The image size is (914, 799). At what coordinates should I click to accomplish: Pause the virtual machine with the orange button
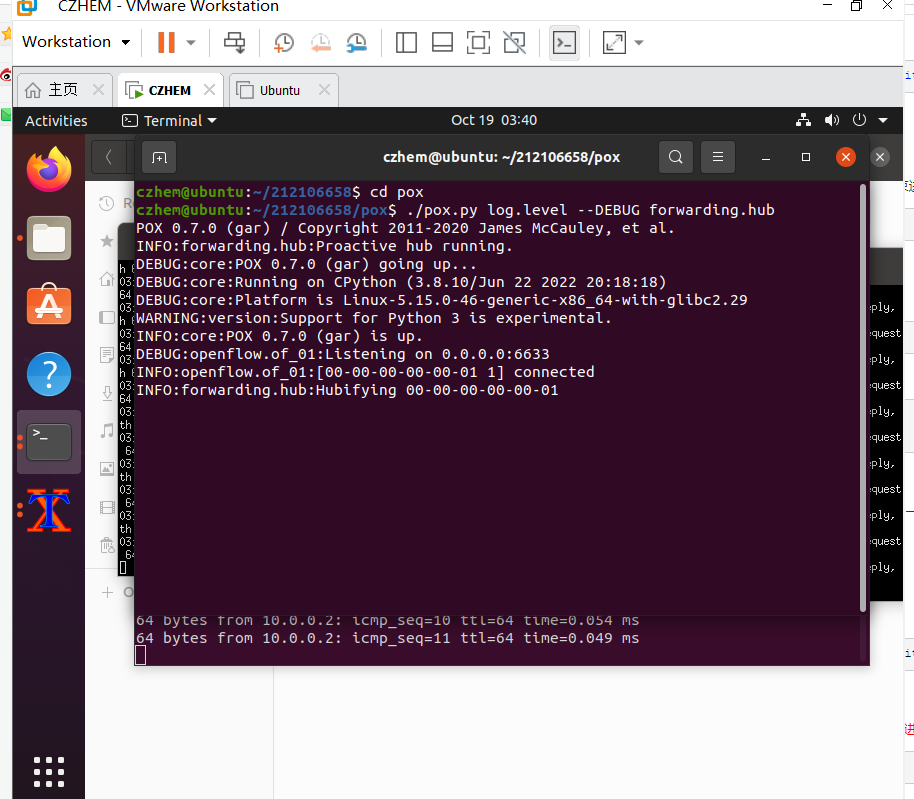166,42
